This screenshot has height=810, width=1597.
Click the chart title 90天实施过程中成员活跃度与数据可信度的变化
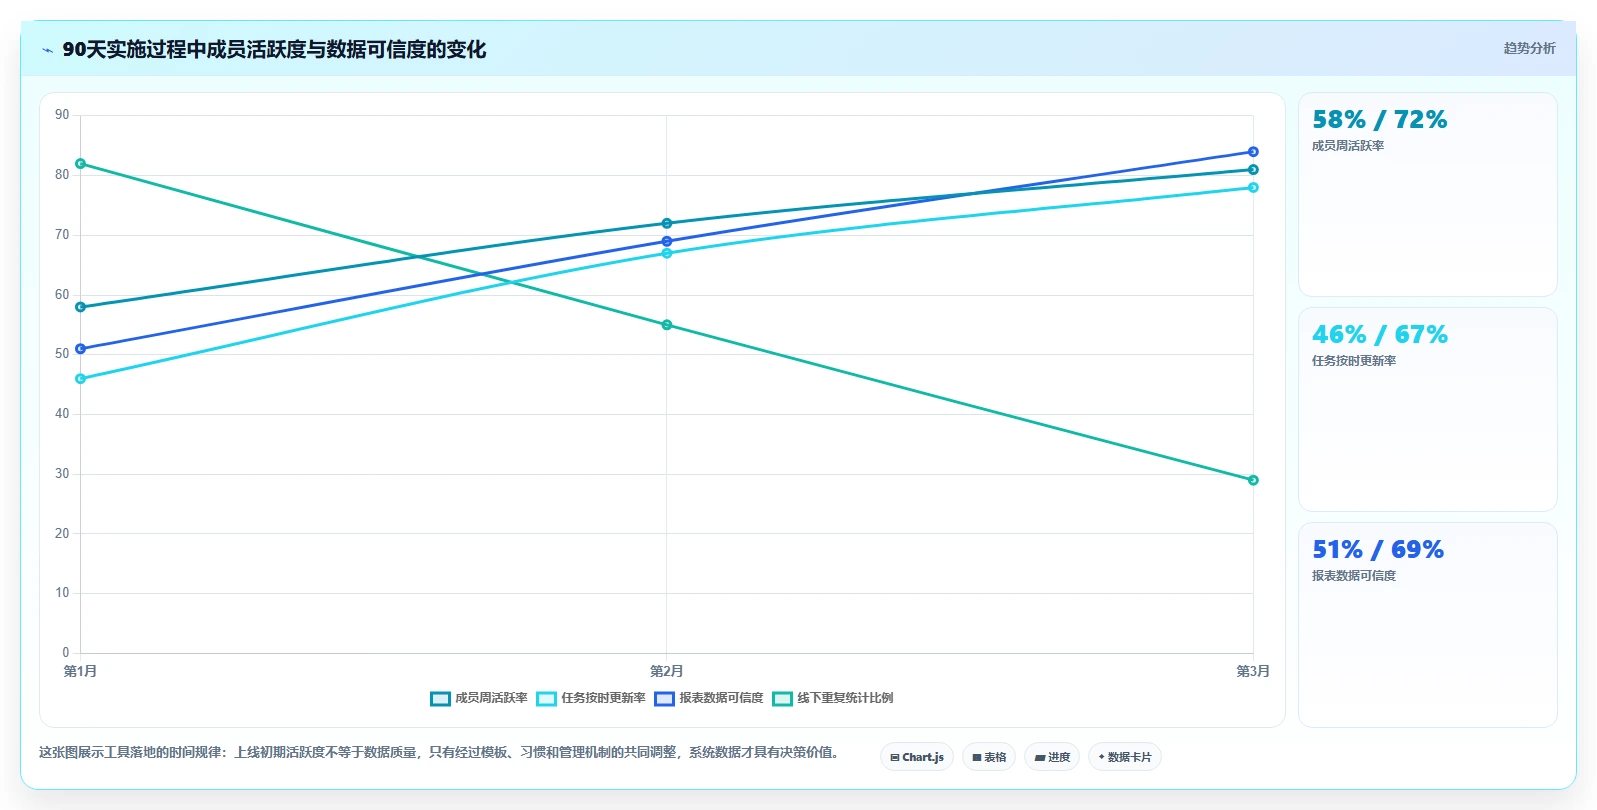274,50
